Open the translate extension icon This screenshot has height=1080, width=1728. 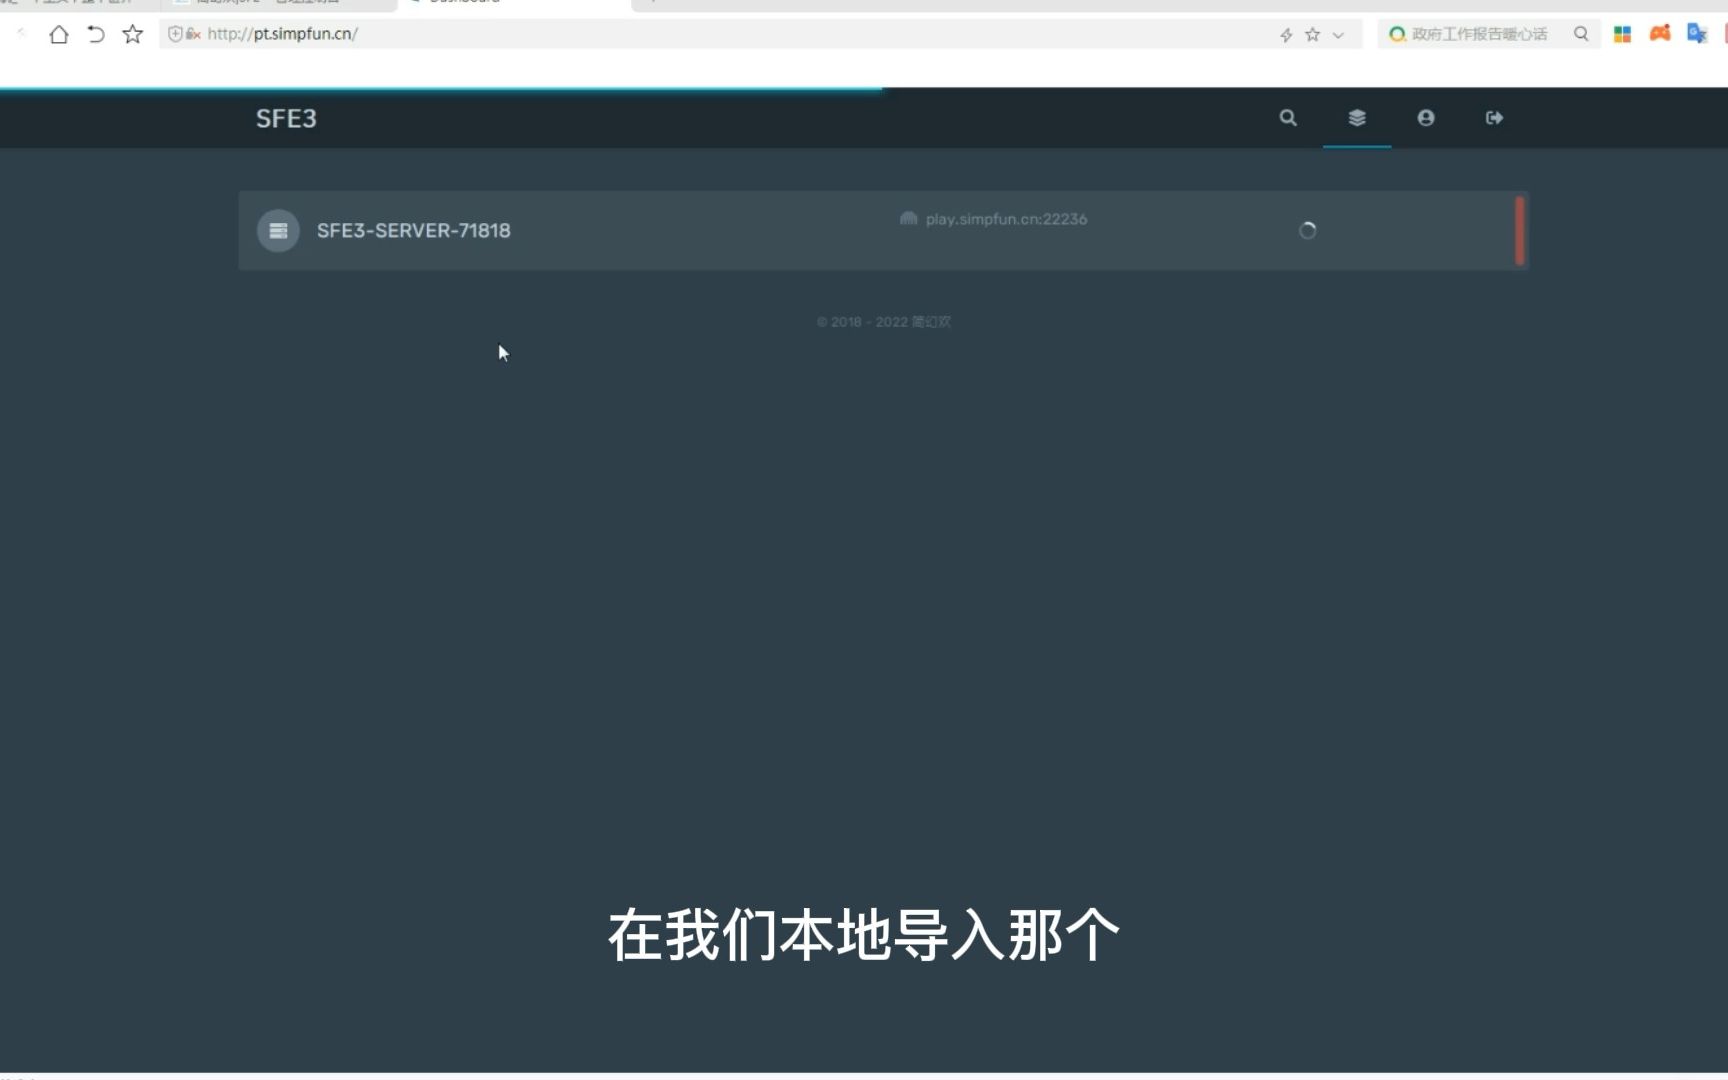1697,33
